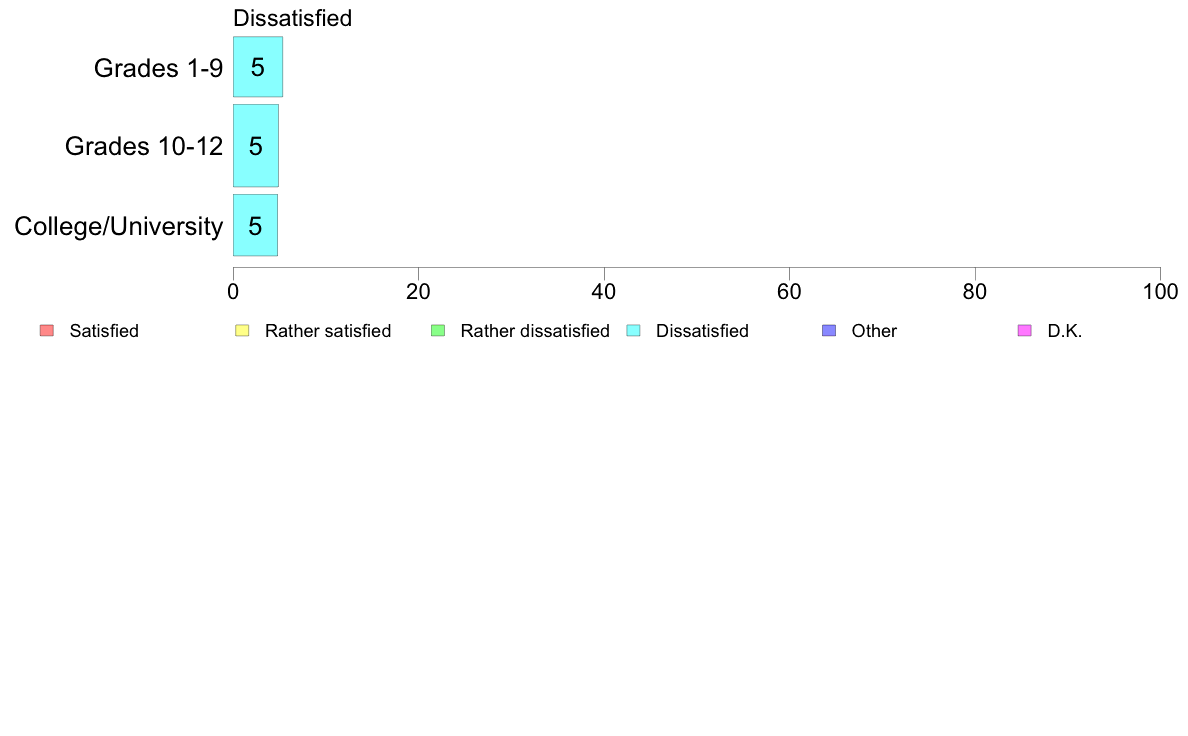The width and height of the screenshot is (1188, 736).
Task: Click the College/University row label
Action: click(119, 226)
